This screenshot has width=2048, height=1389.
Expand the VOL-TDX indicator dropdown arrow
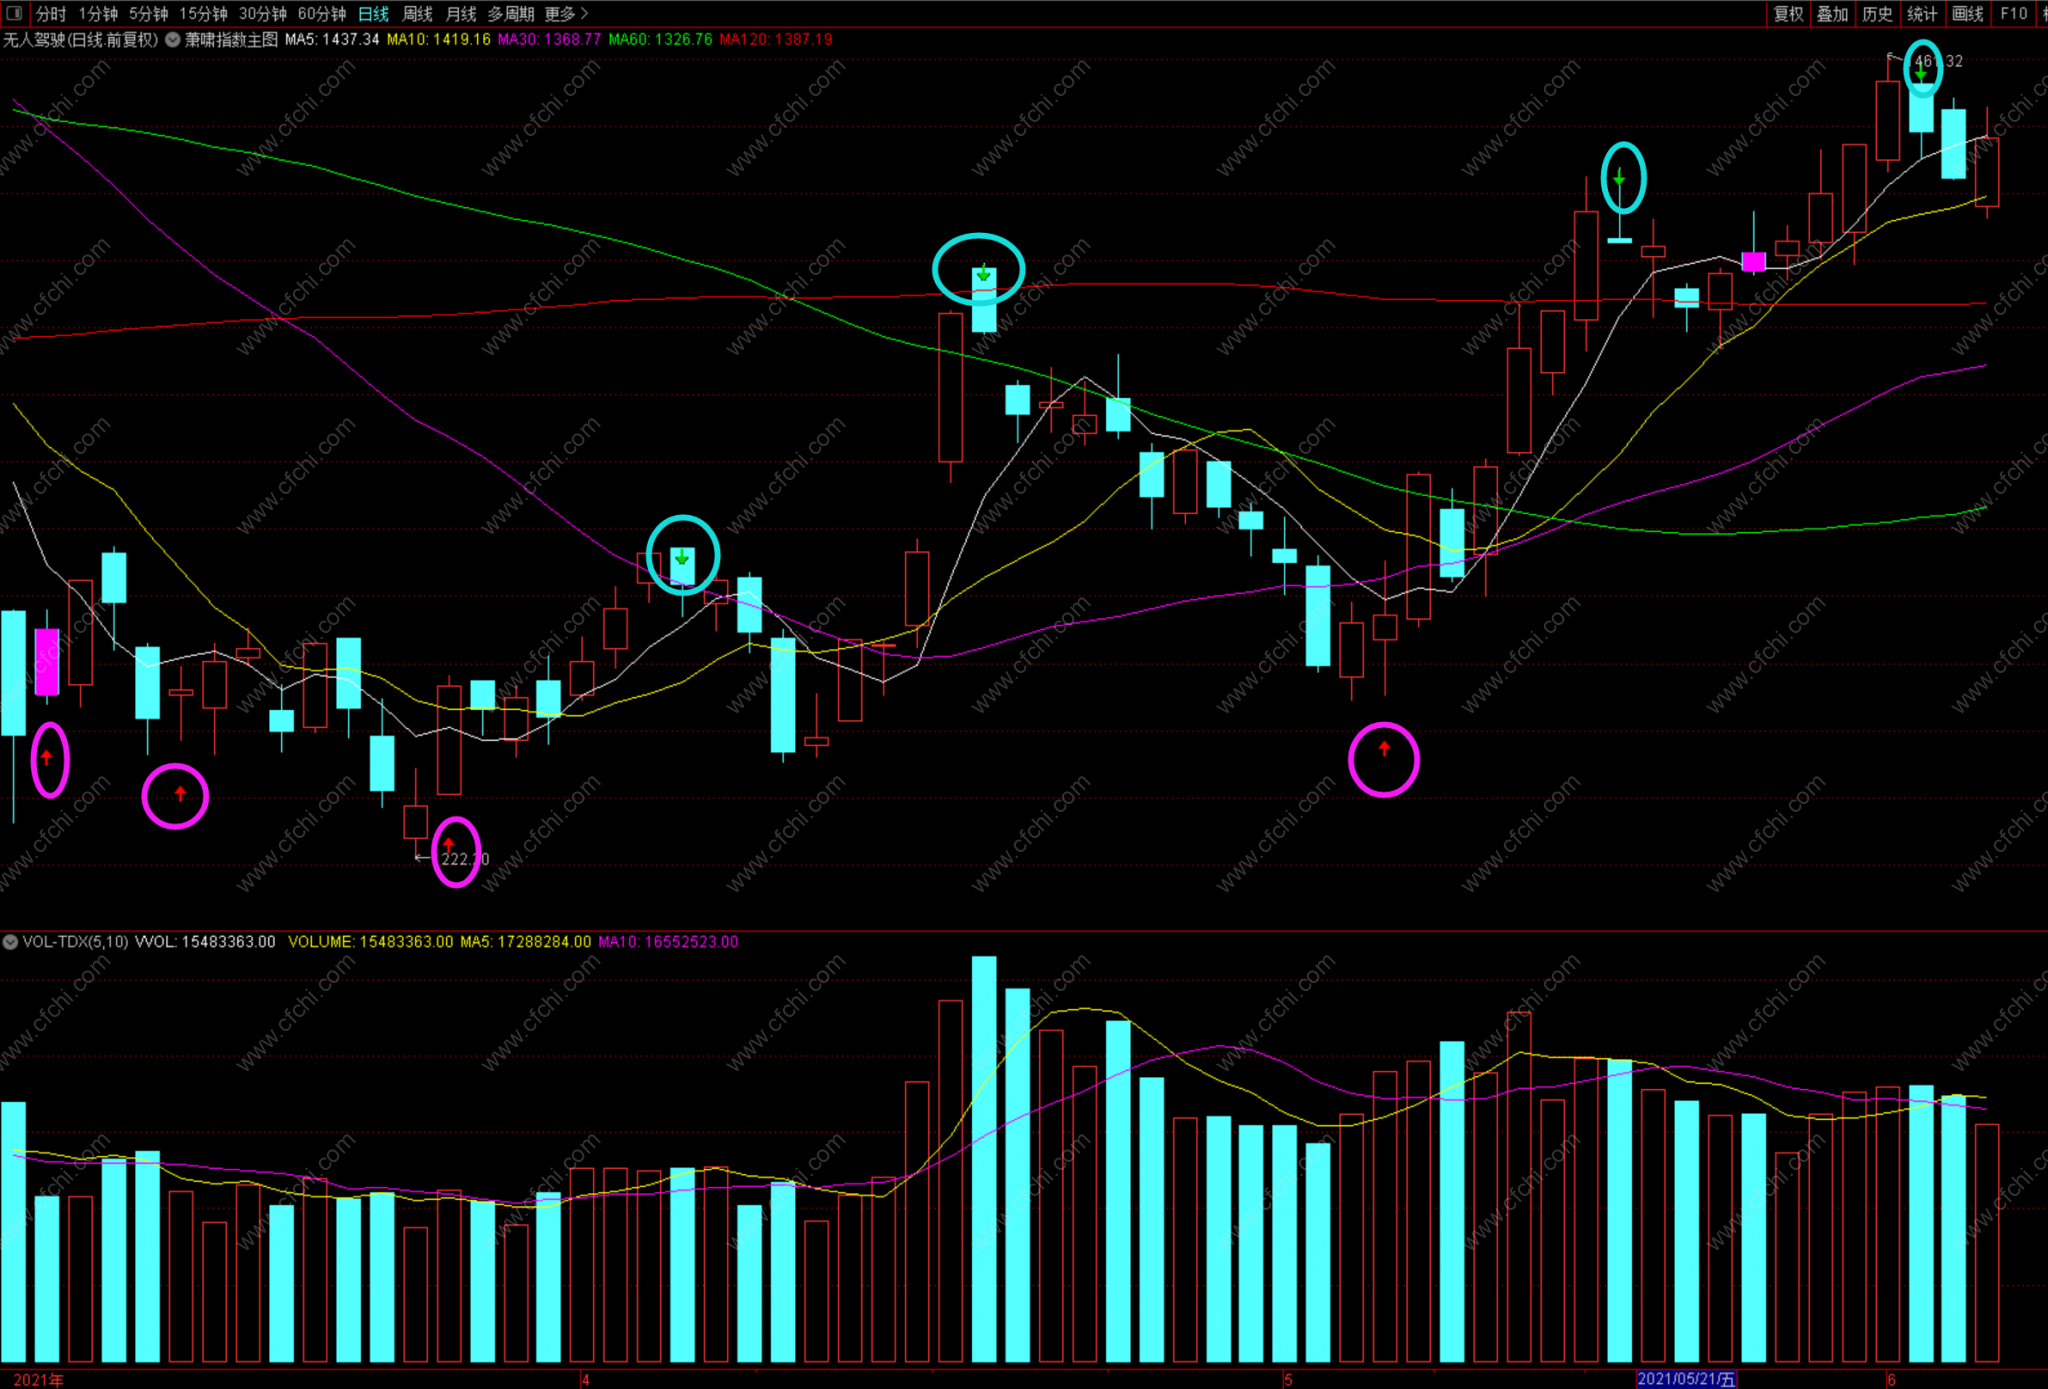(10, 942)
